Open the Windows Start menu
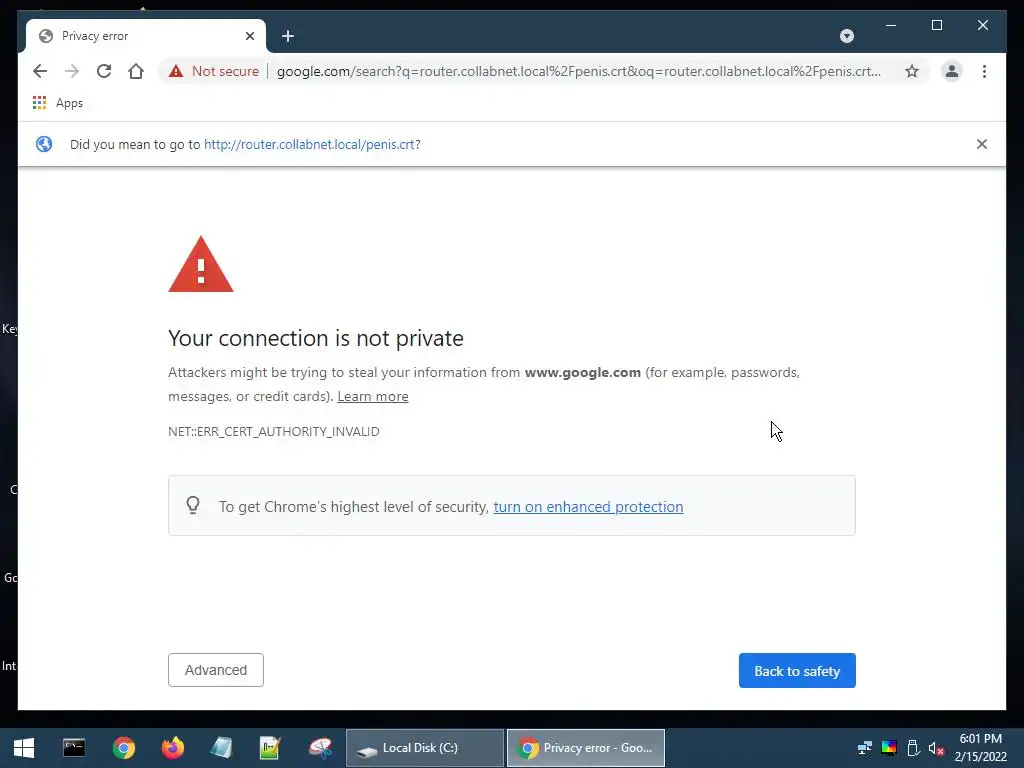The height and width of the screenshot is (768, 1024). click(24, 748)
